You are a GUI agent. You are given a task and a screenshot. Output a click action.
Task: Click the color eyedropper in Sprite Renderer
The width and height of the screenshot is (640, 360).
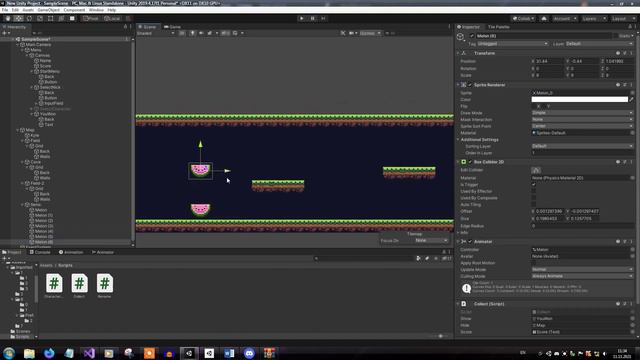pos(631,100)
